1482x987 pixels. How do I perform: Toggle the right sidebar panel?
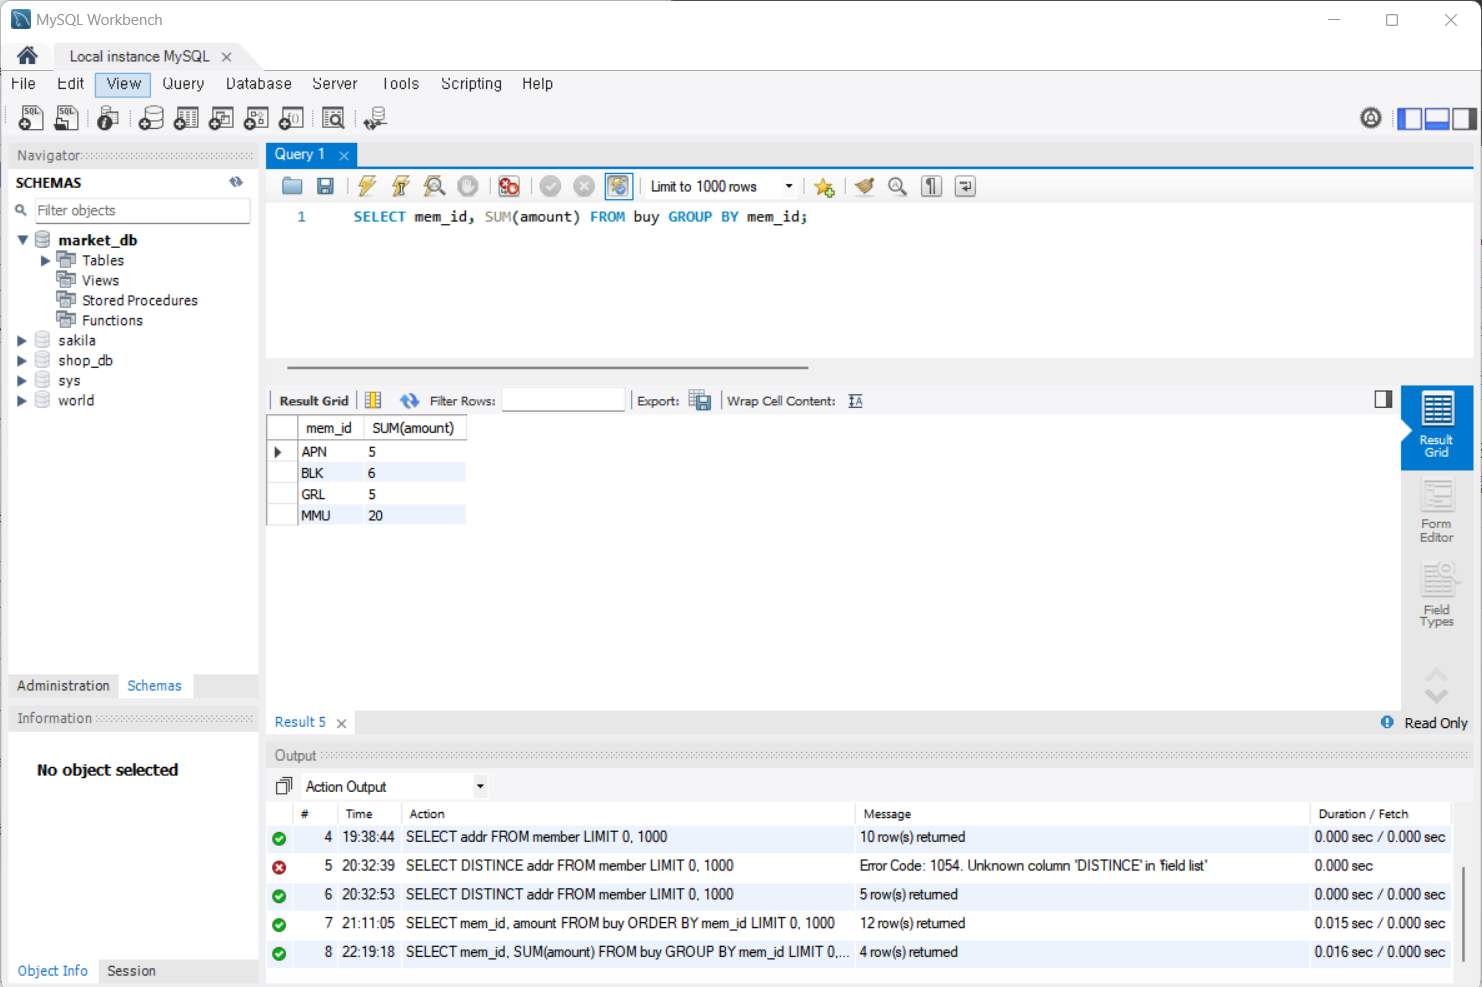coord(1464,118)
